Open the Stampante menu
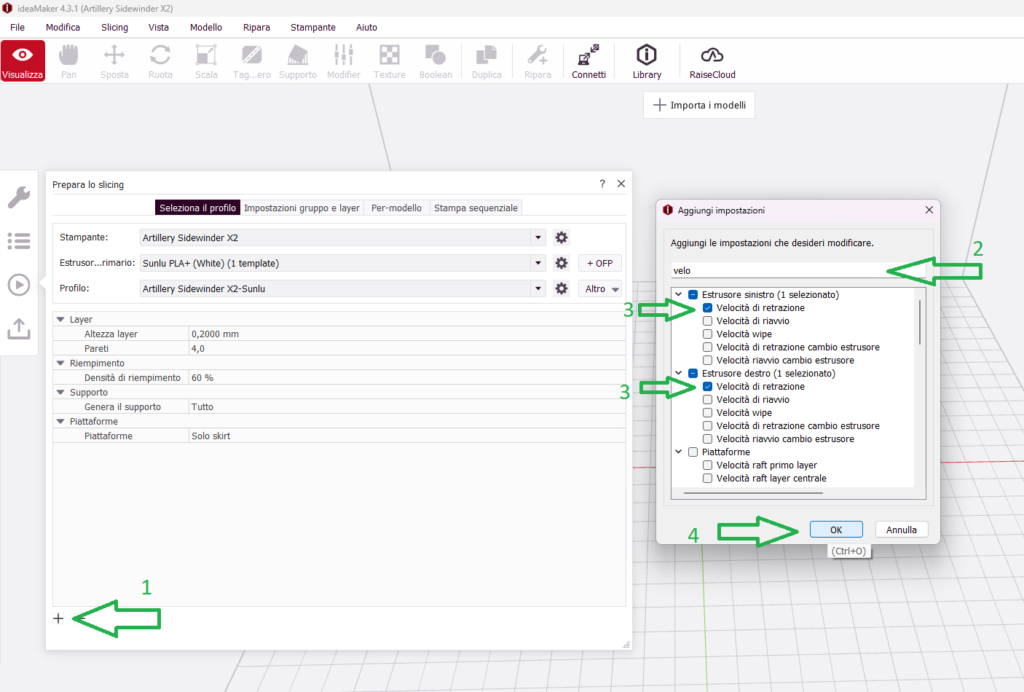 pos(313,27)
